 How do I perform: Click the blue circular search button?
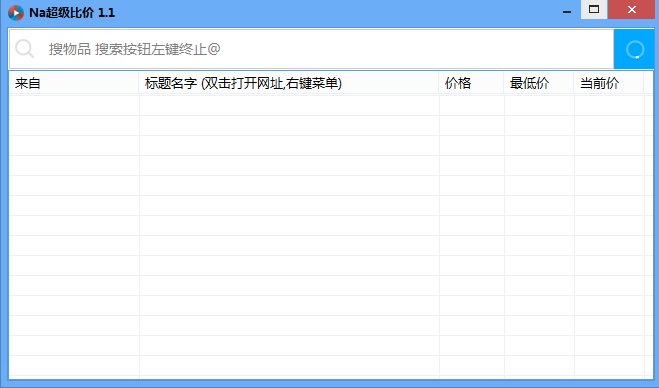click(x=634, y=49)
